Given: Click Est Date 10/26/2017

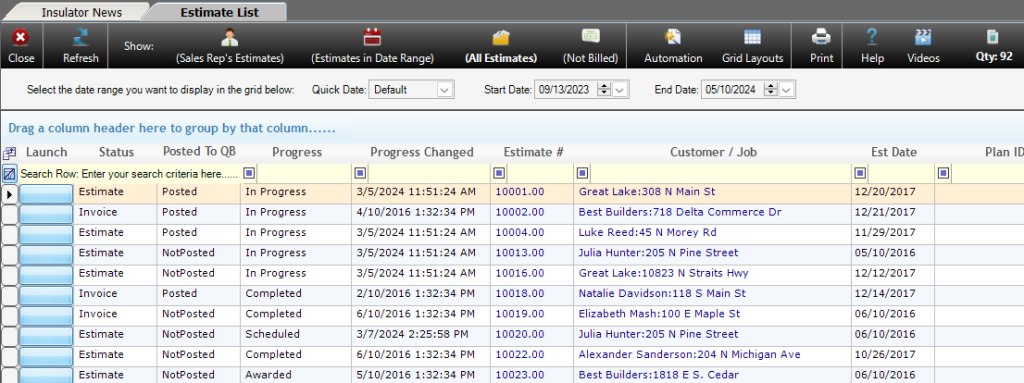Looking at the screenshot, I should [x=886, y=354].
